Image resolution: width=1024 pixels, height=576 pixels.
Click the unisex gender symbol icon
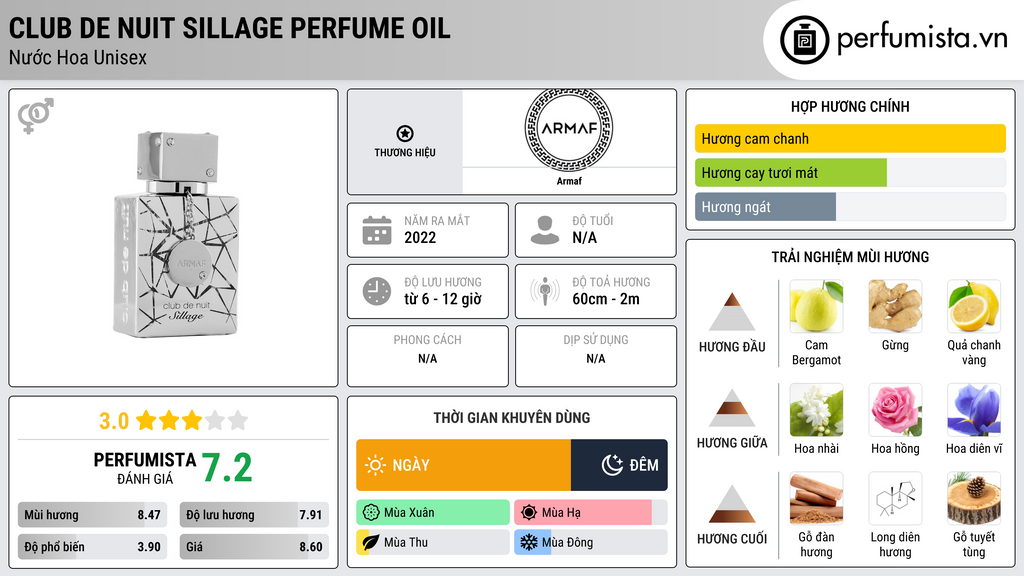[35, 116]
